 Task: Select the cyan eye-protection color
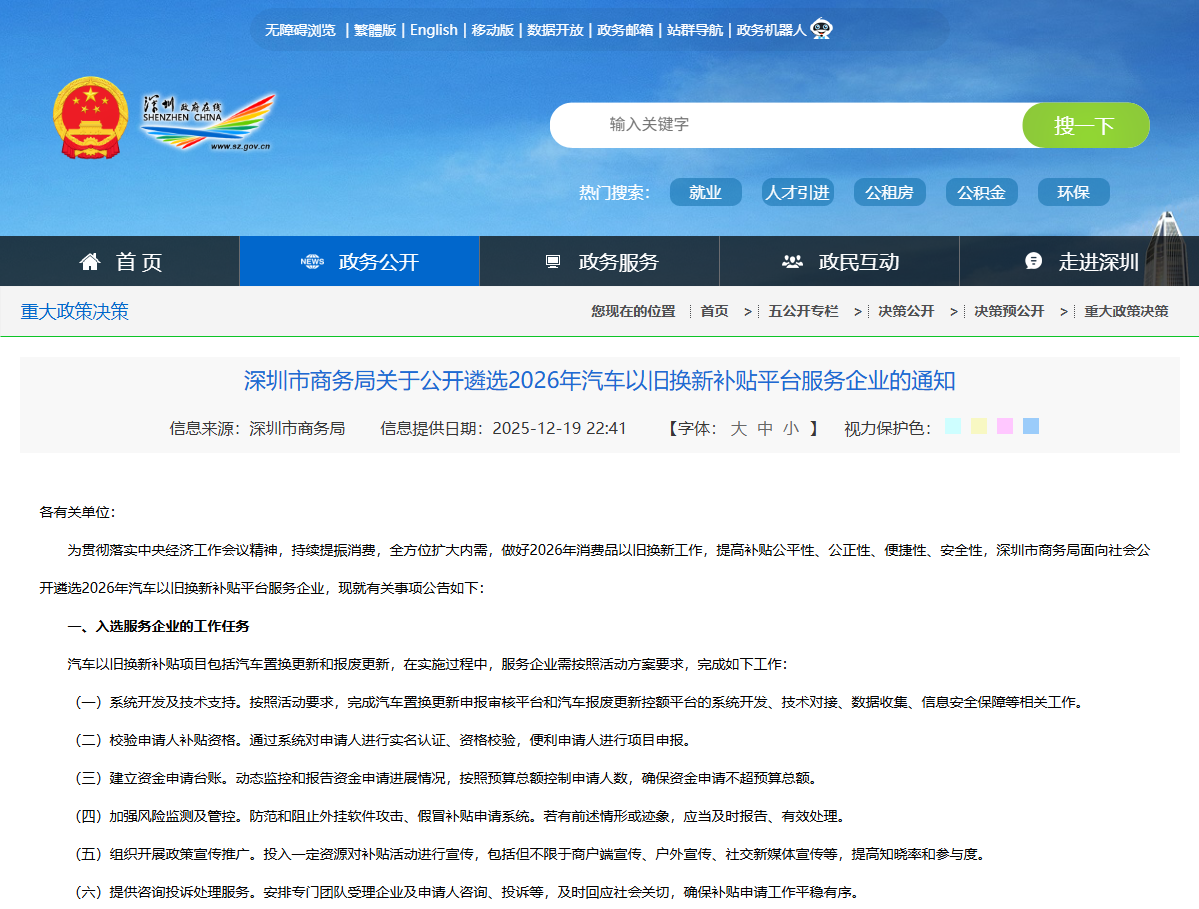tap(953, 426)
